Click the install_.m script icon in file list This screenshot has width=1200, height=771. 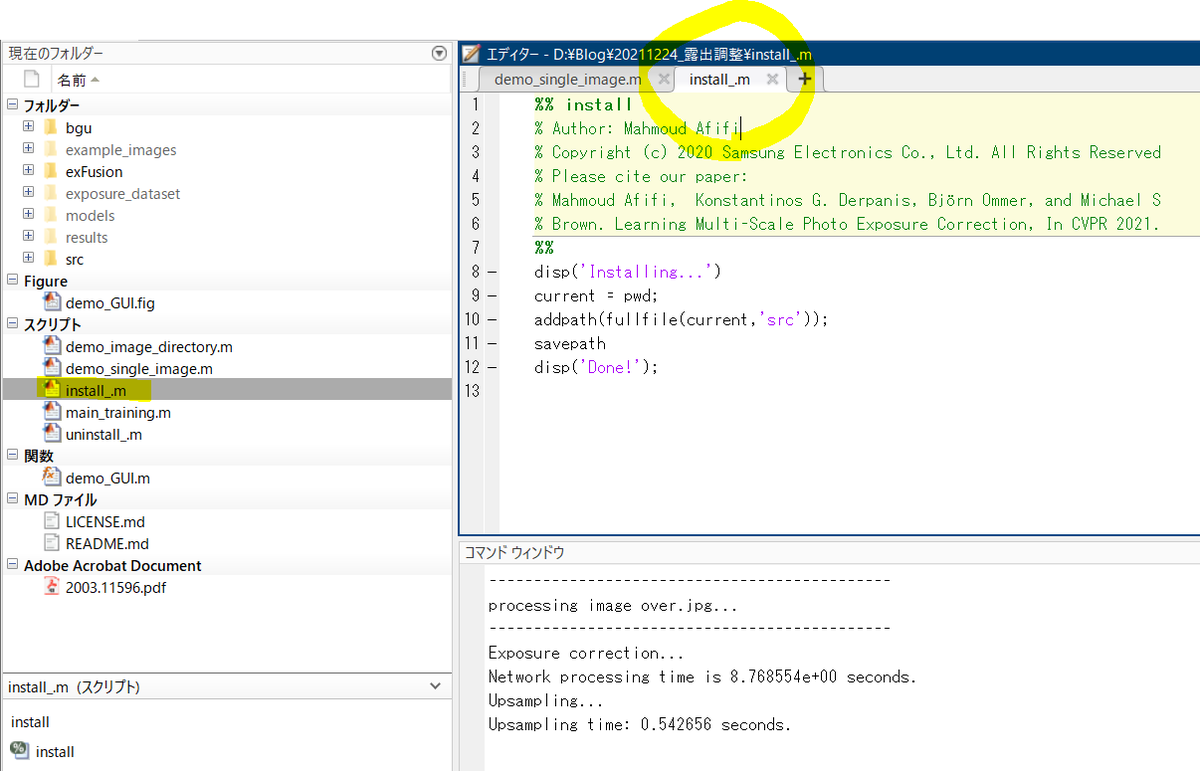click(x=52, y=389)
